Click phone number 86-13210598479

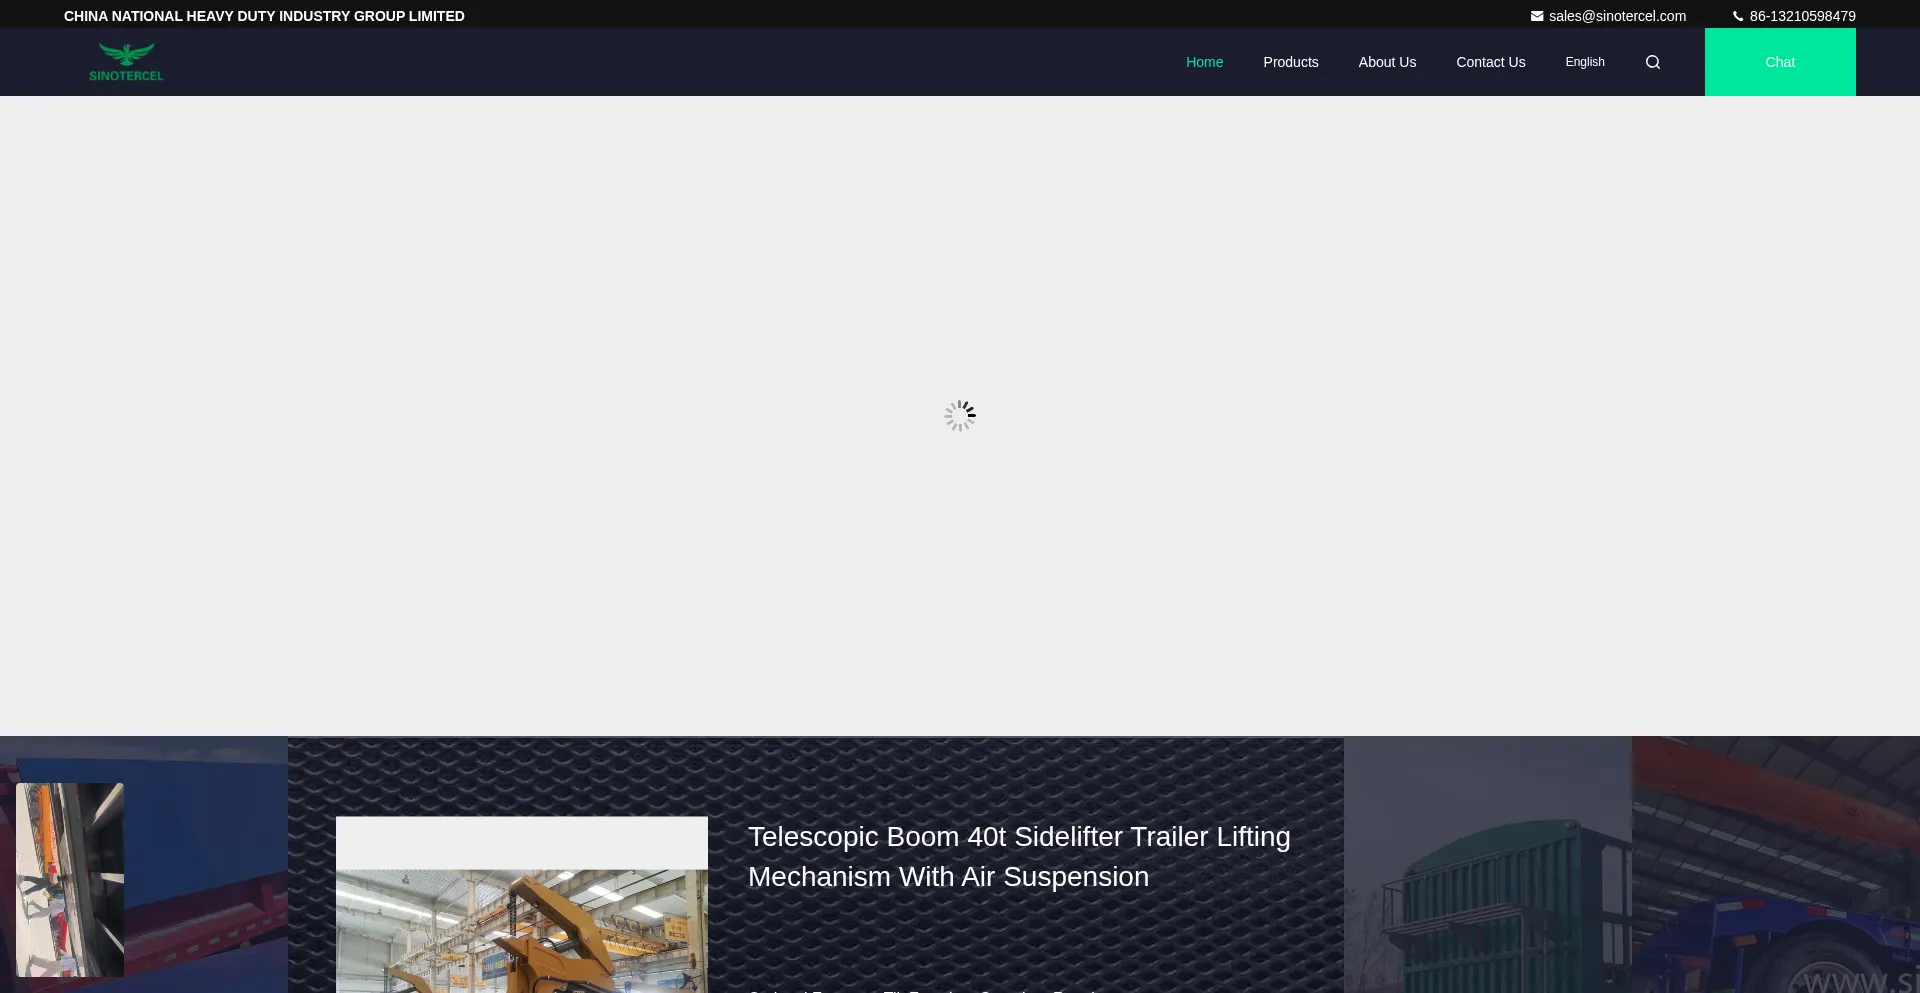(1802, 16)
